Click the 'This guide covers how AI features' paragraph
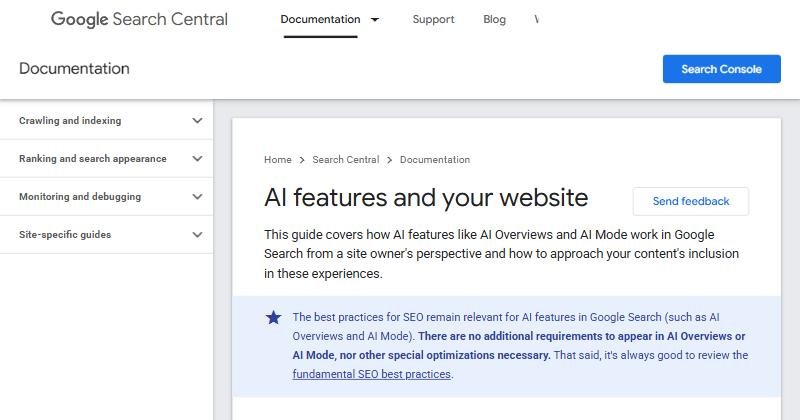Image resolution: width=800 pixels, height=420 pixels. [502, 254]
